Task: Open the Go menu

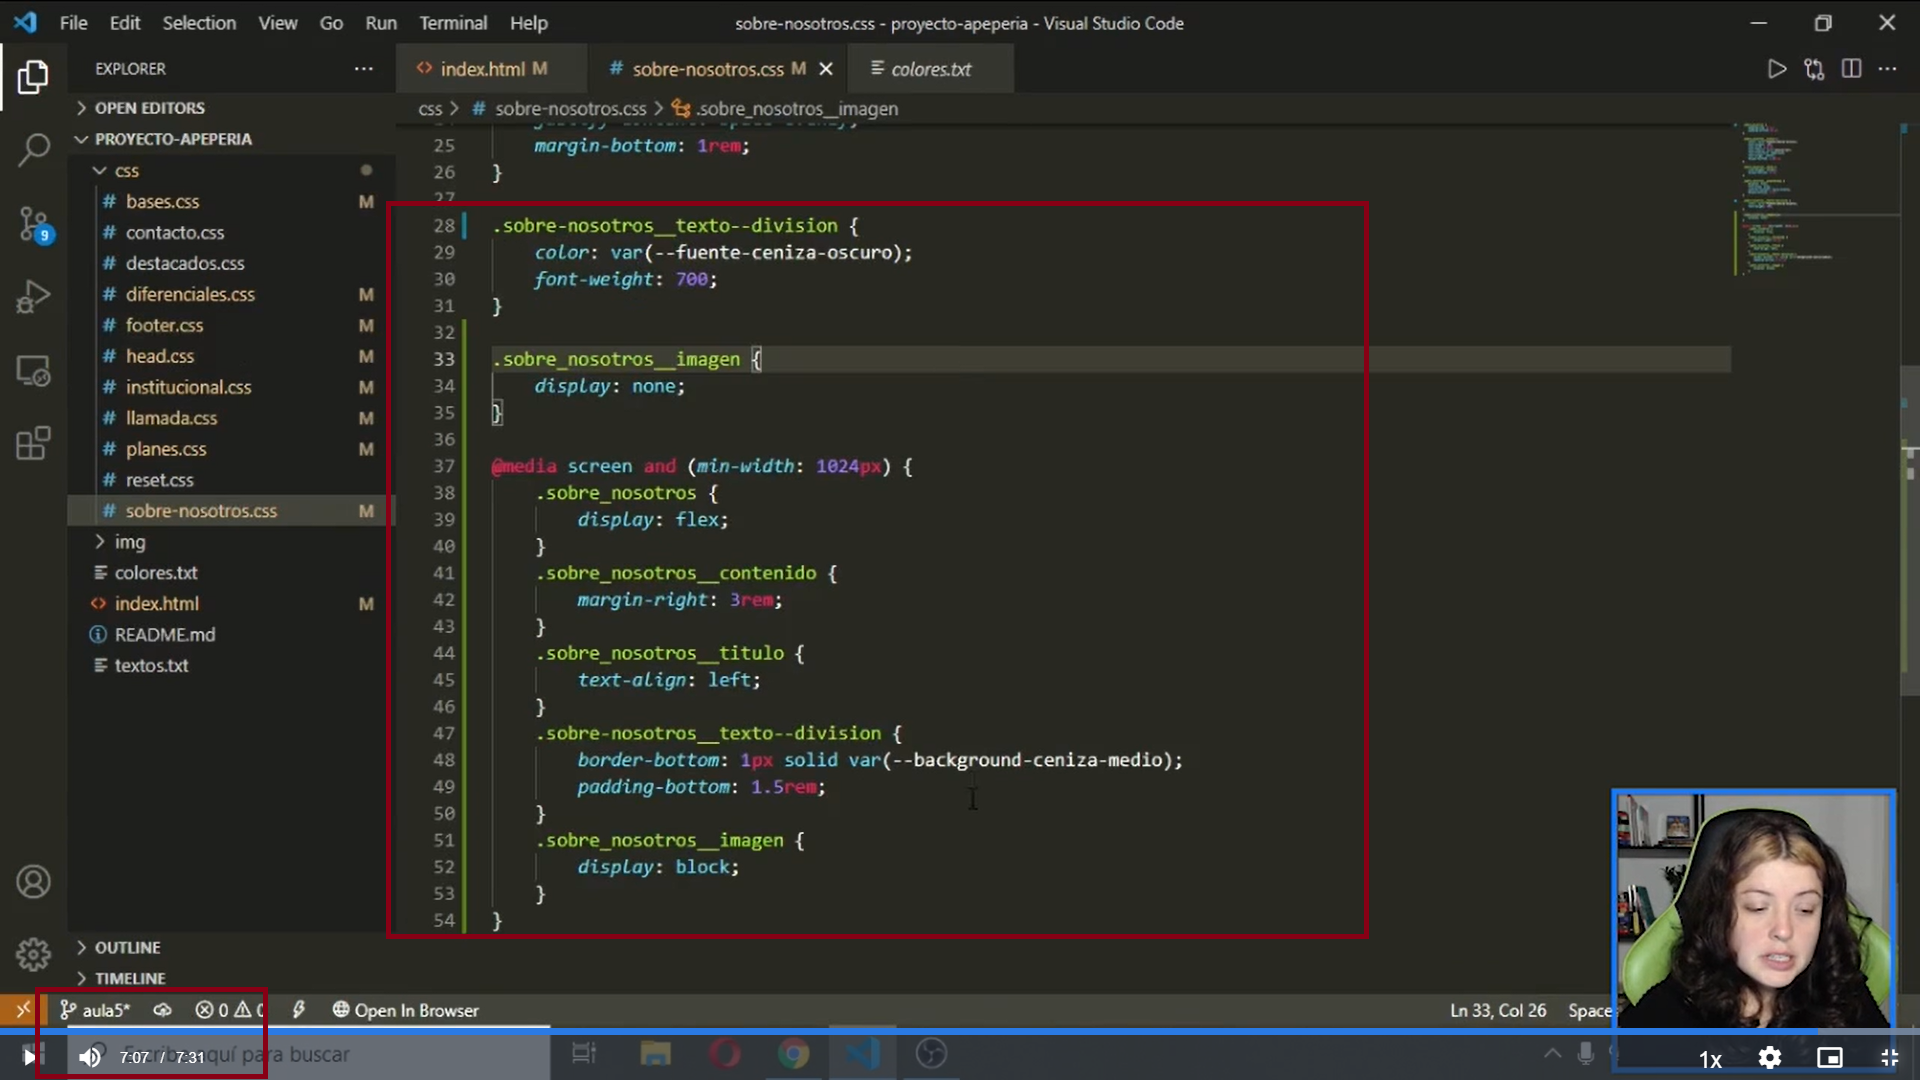Action: click(x=331, y=22)
